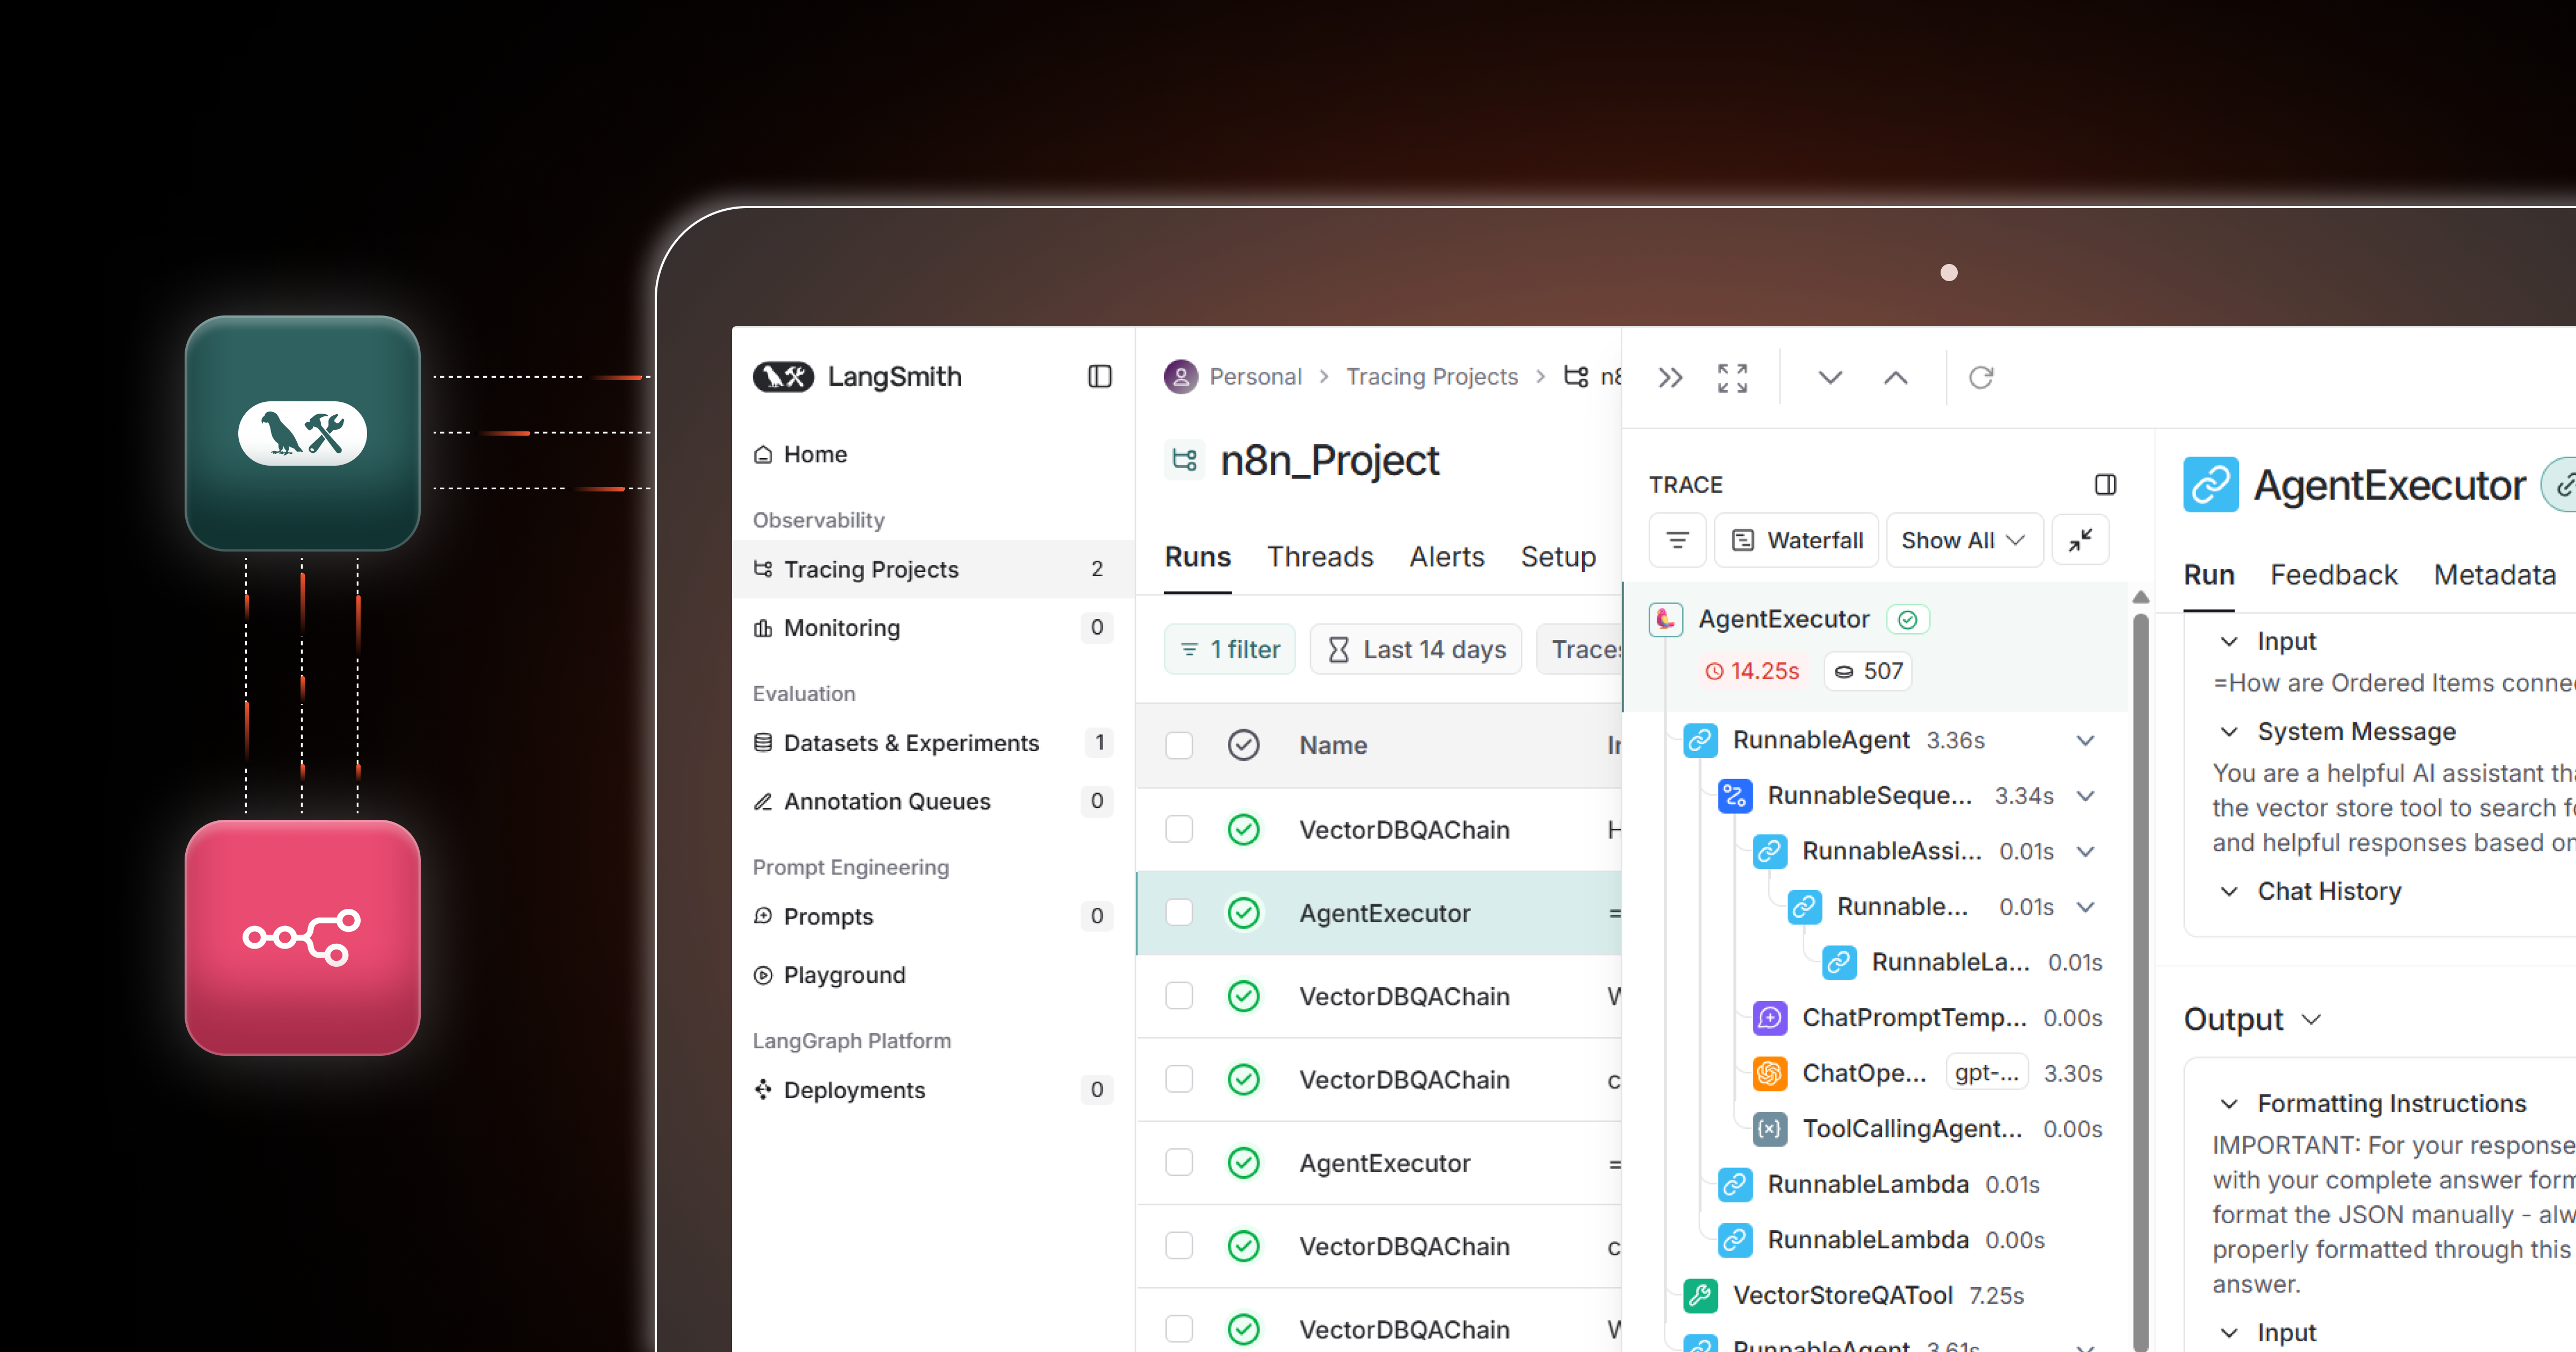The width and height of the screenshot is (2576, 1352).
Task: Click the 507 tokens badge
Action: pos(1868,671)
